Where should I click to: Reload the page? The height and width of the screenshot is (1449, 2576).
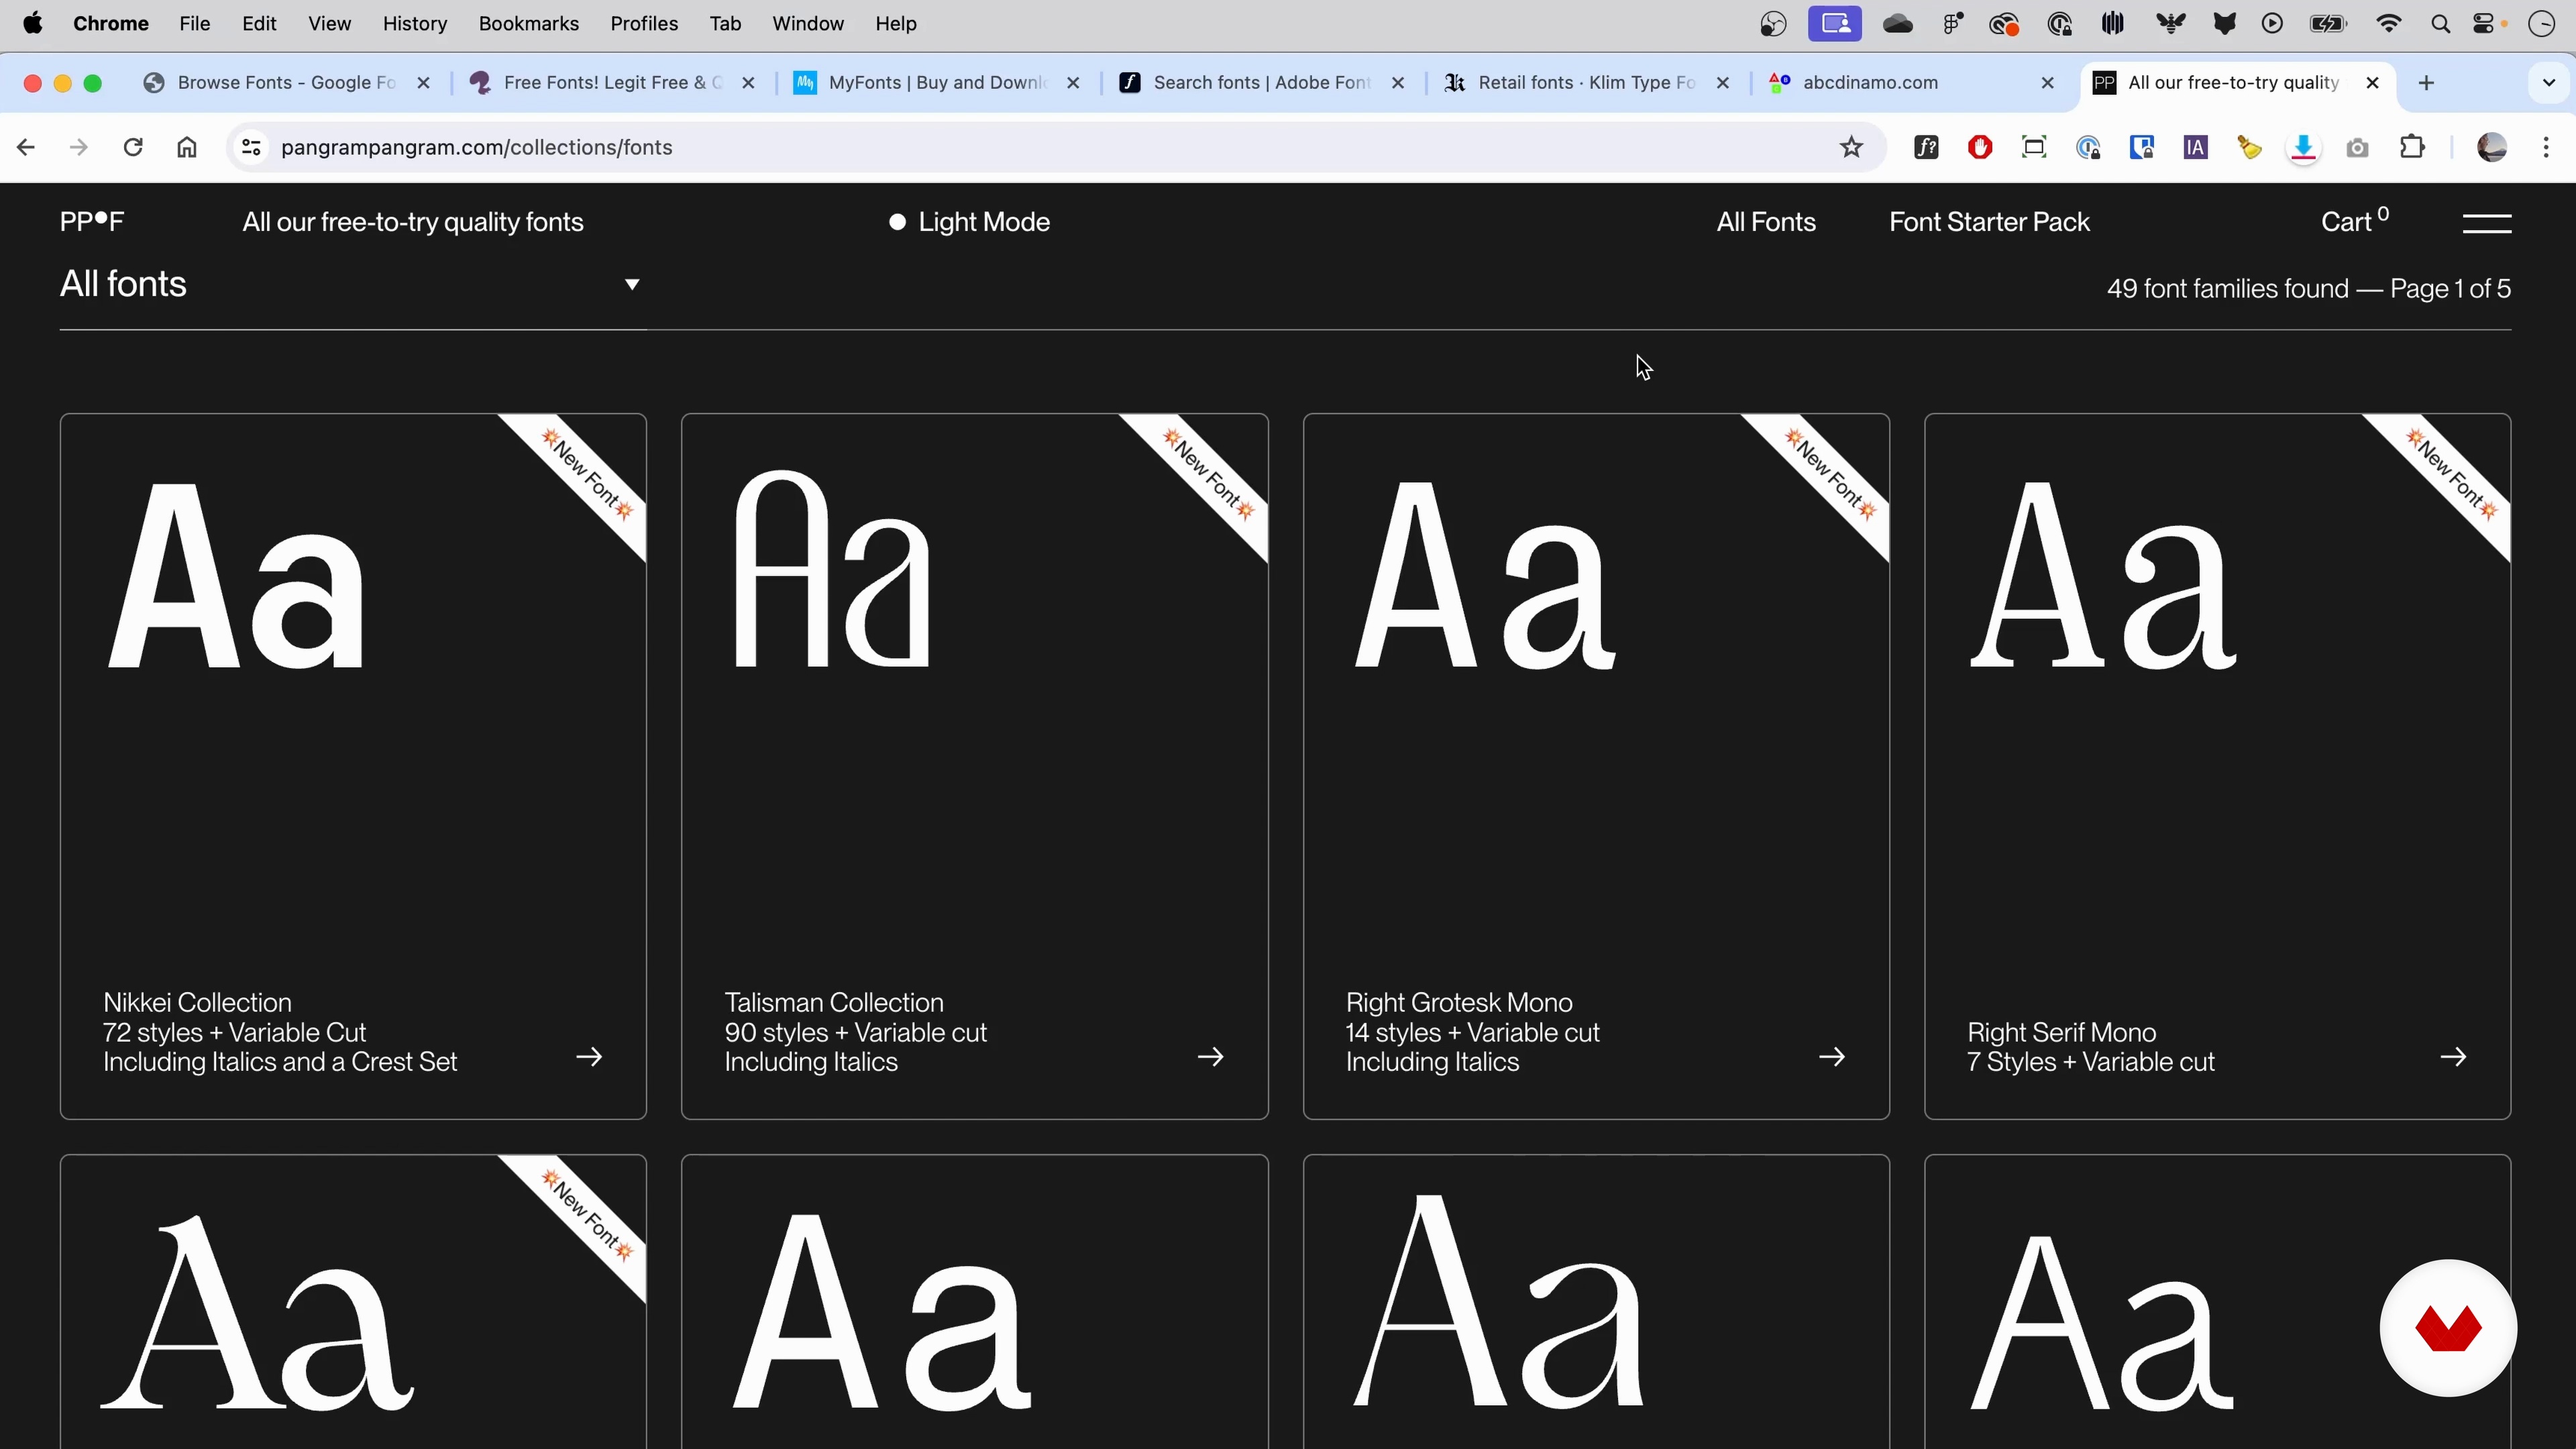[x=133, y=148]
